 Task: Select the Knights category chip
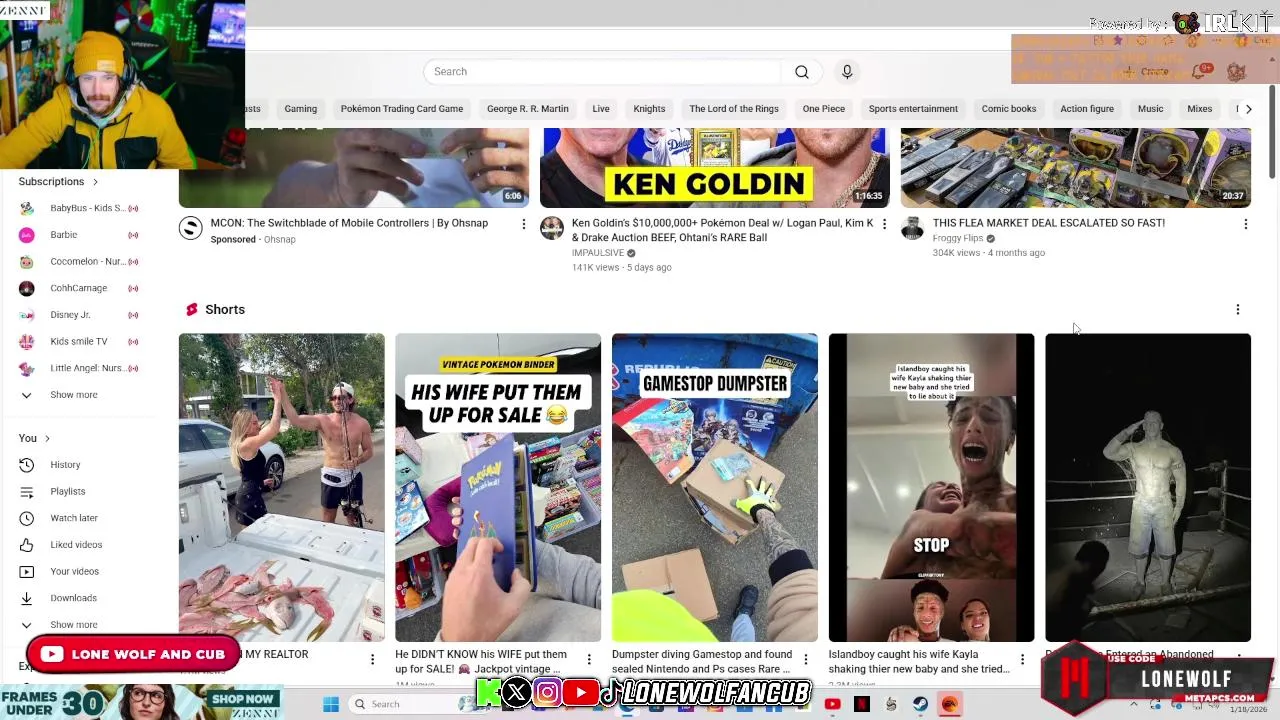(x=649, y=109)
